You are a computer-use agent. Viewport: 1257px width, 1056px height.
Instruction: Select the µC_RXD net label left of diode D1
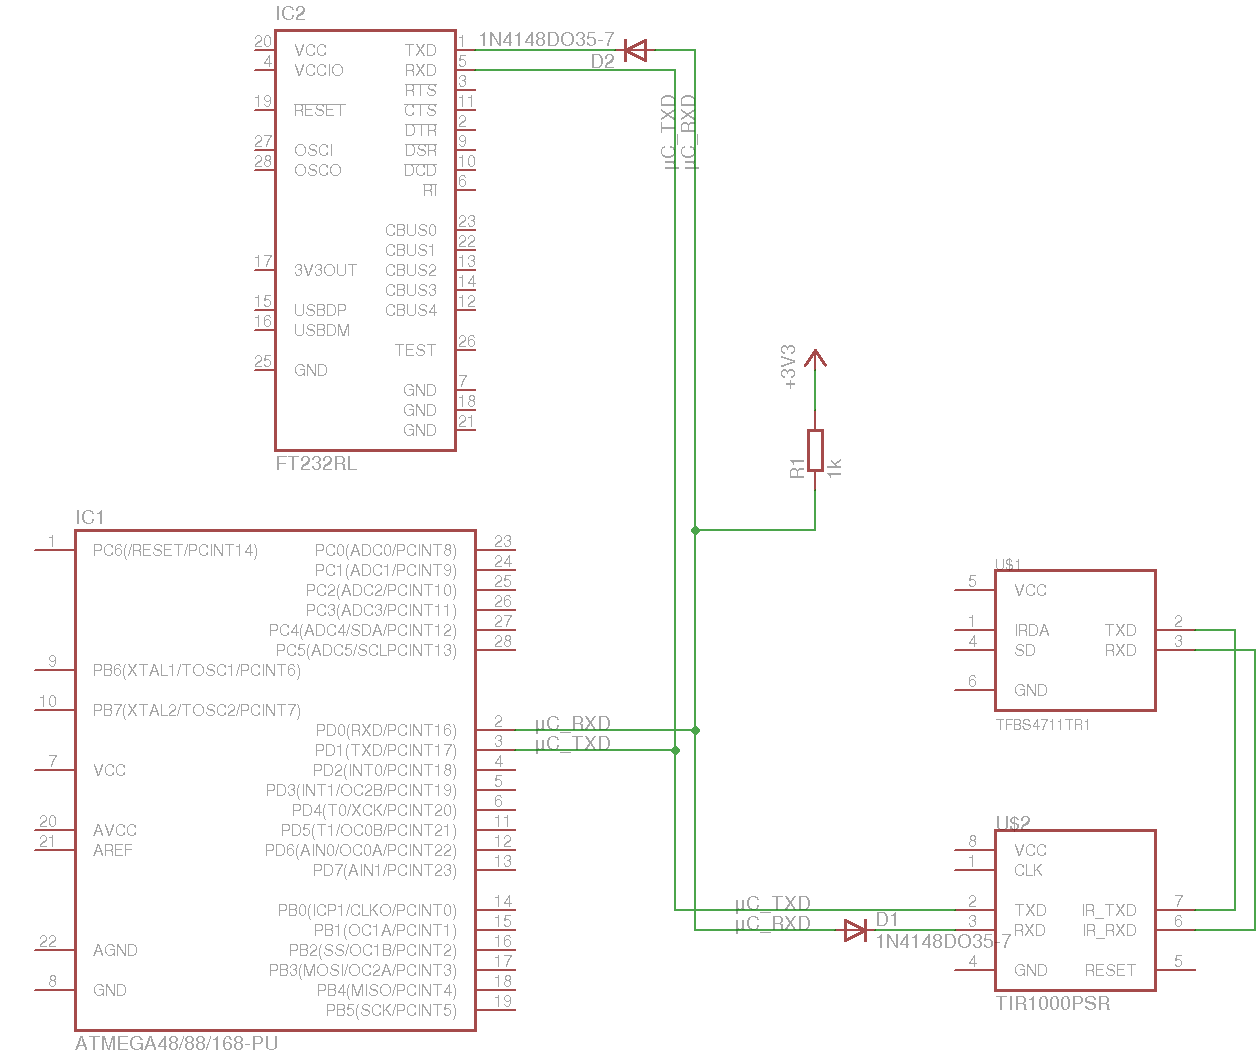[772, 923]
